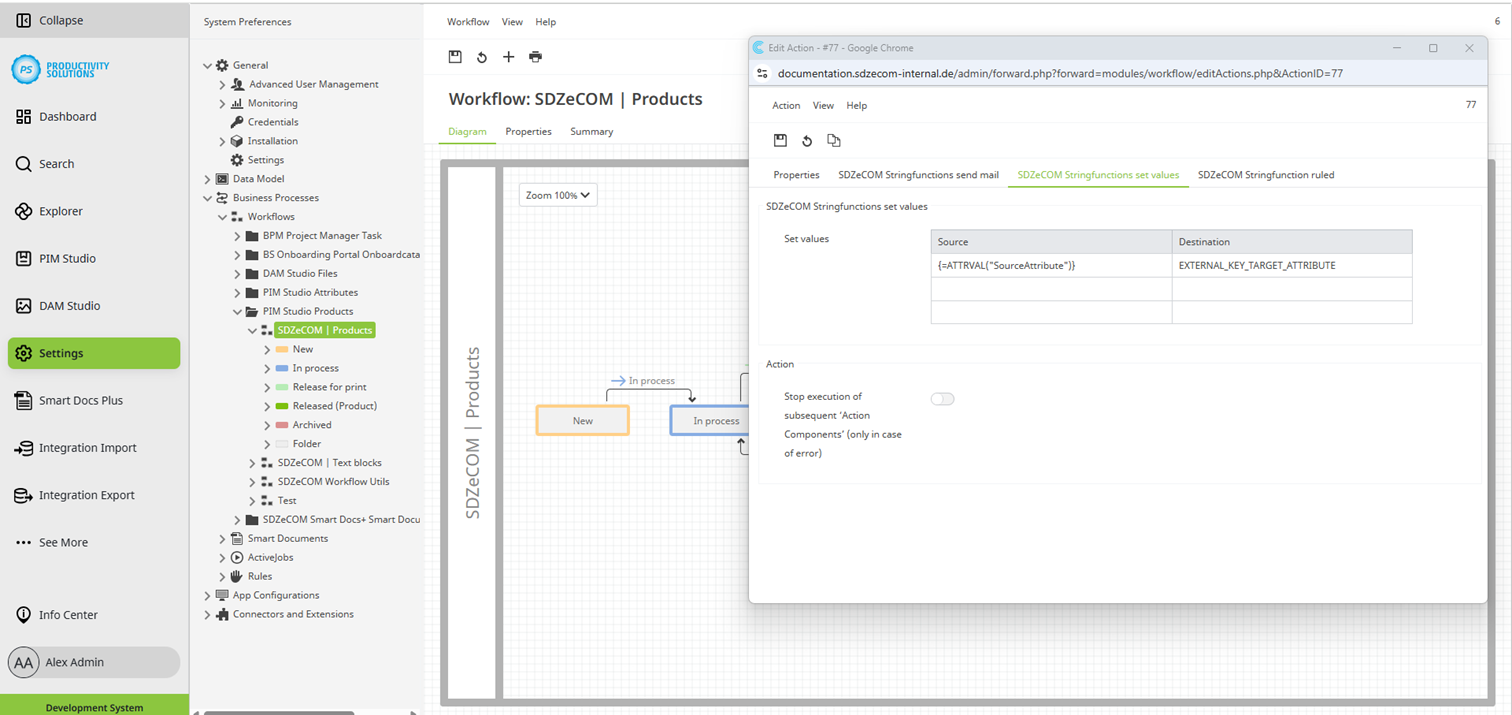The height and width of the screenshot is (715, 1512).
Task: Expand the Connectors and Extensions node
Action: [x=207, y=615]
